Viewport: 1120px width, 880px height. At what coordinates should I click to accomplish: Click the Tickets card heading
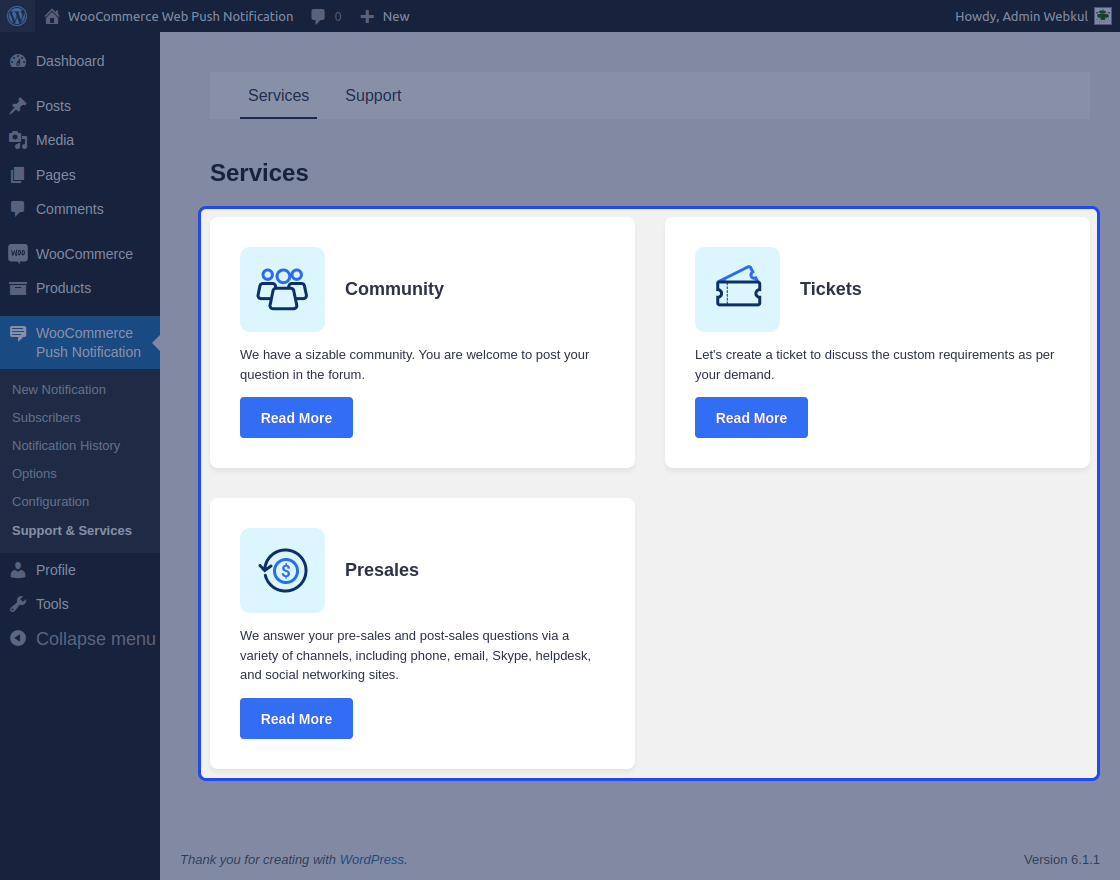[831, 289]
